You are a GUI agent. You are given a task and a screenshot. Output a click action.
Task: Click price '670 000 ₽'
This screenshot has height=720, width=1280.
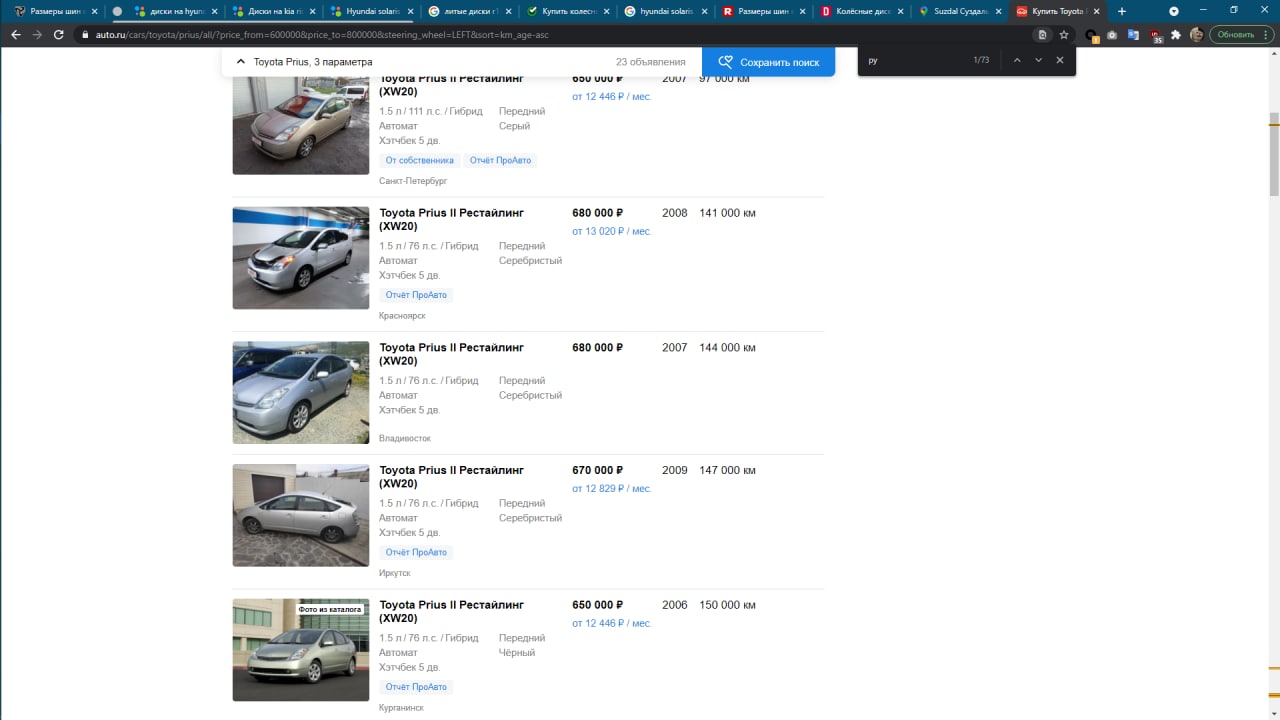point(597,470)
